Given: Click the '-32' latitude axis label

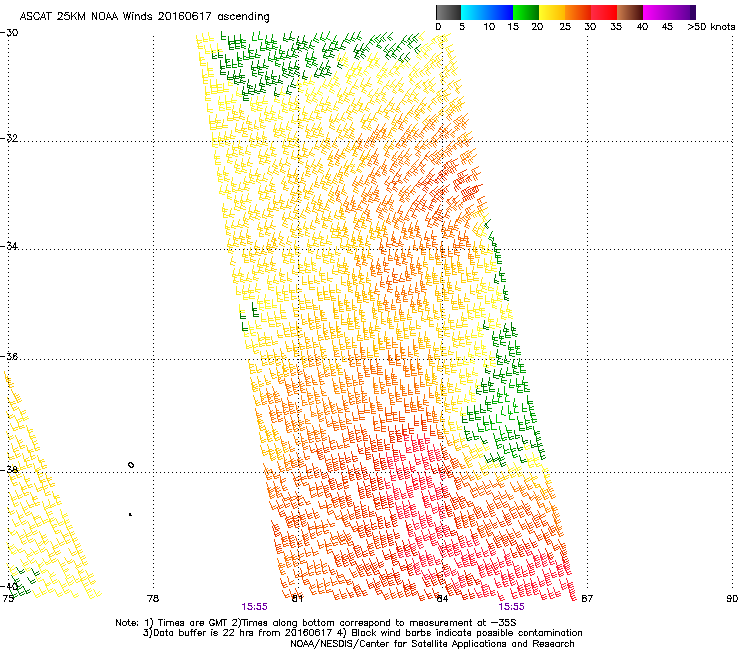Looking at the screenshot, I should [9, 138].
